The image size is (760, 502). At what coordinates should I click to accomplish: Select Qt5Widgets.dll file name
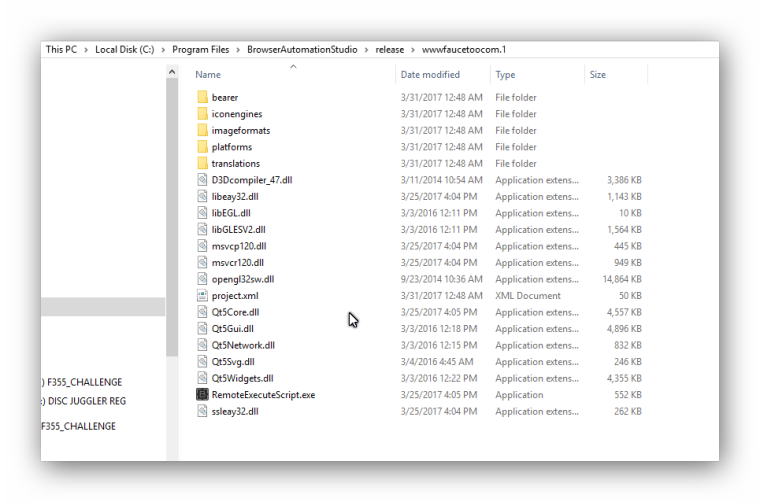[242, 378]
